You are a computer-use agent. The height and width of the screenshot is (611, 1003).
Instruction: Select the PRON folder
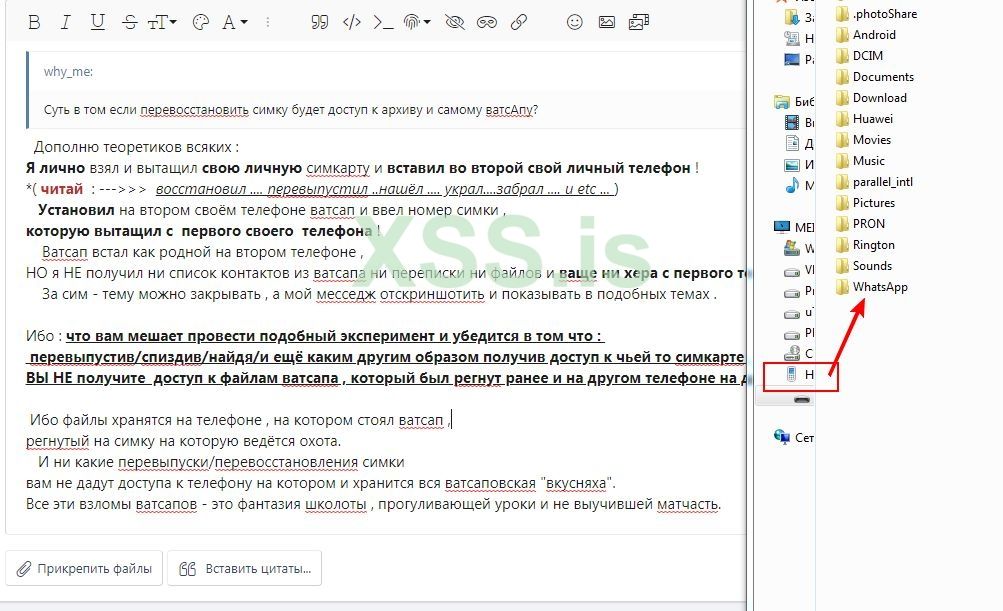[860, 224]
